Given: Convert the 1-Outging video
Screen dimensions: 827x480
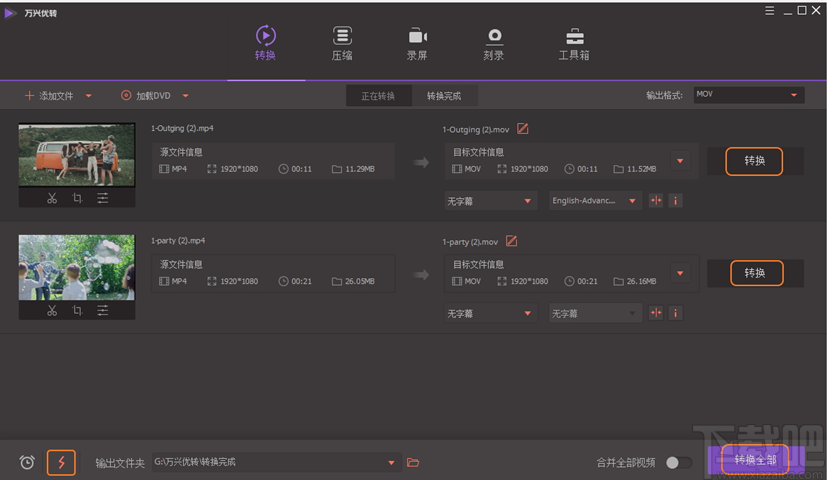Looking at the screenshot, I should tap(754, 161).
